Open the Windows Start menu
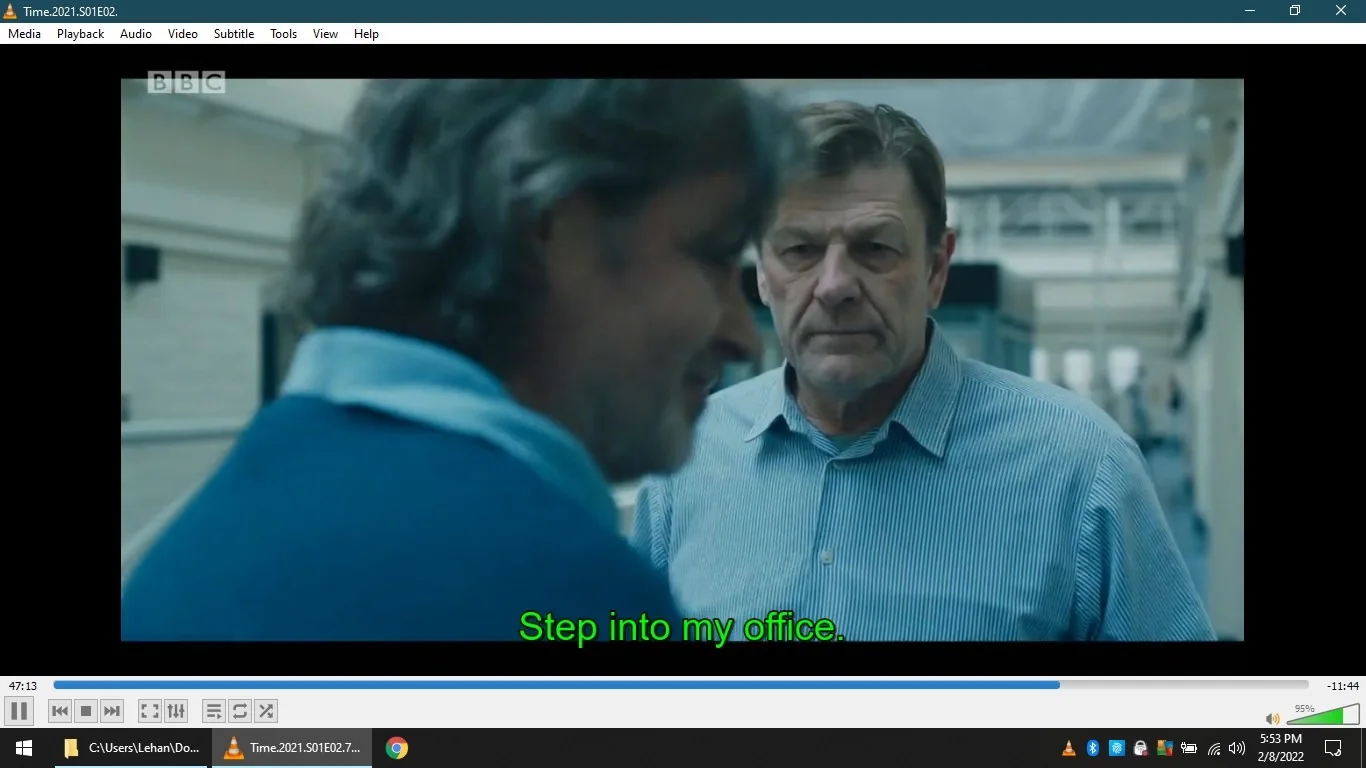The height and width of the screenshot is (768, 1366). tap(24, 748)
